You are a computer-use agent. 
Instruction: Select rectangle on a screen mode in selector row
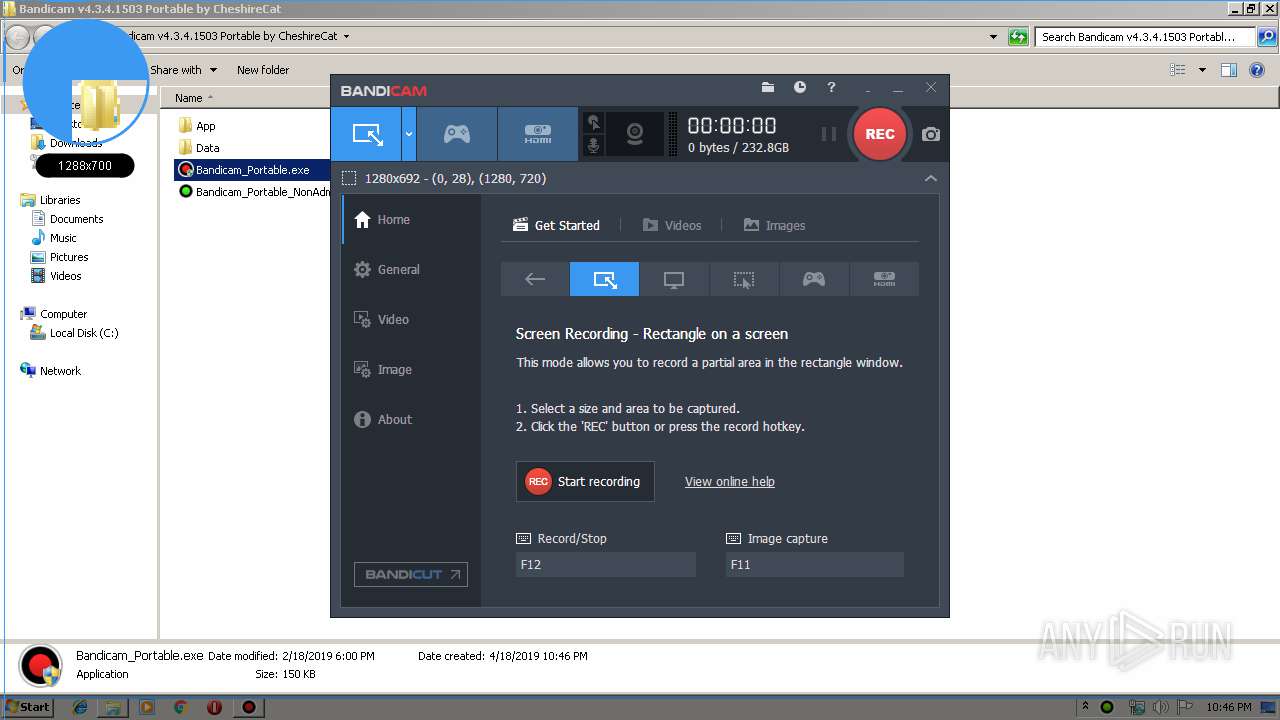[604, 279]
